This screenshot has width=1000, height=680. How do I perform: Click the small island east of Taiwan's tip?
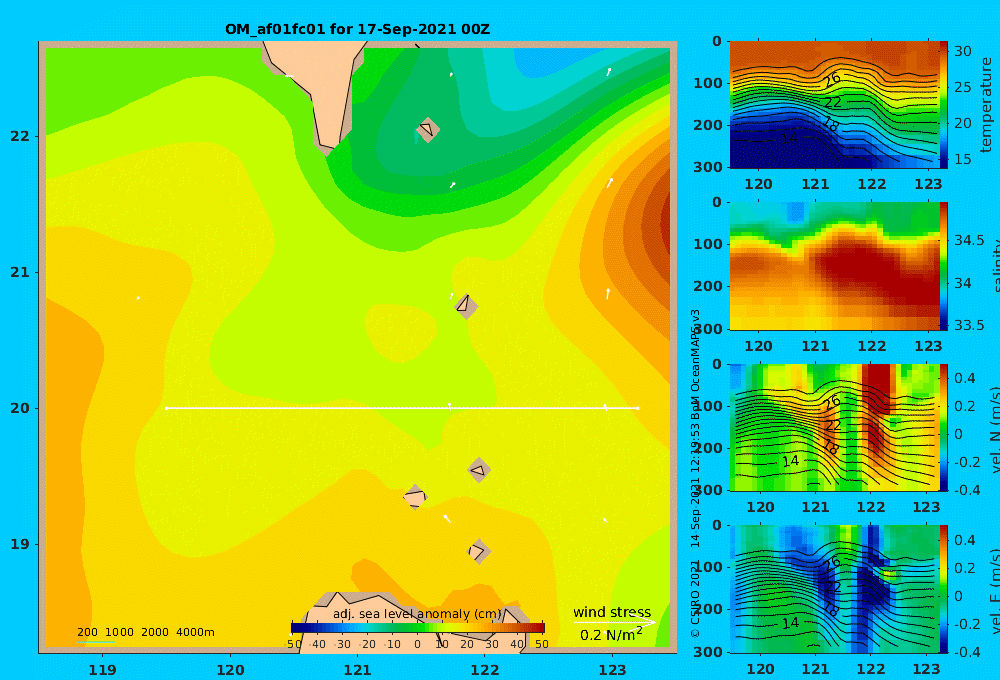click(x=428, y=129)
